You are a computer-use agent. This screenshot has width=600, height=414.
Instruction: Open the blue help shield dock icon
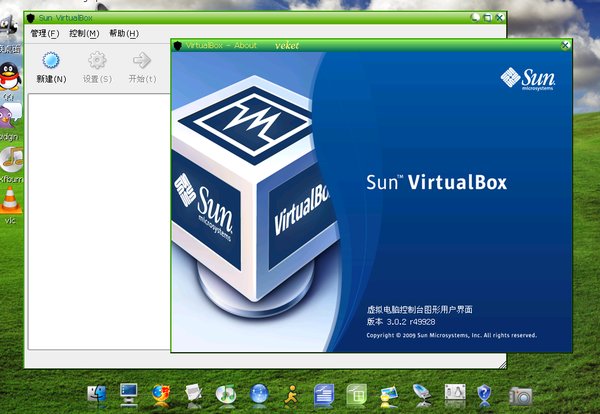point(484,394)
